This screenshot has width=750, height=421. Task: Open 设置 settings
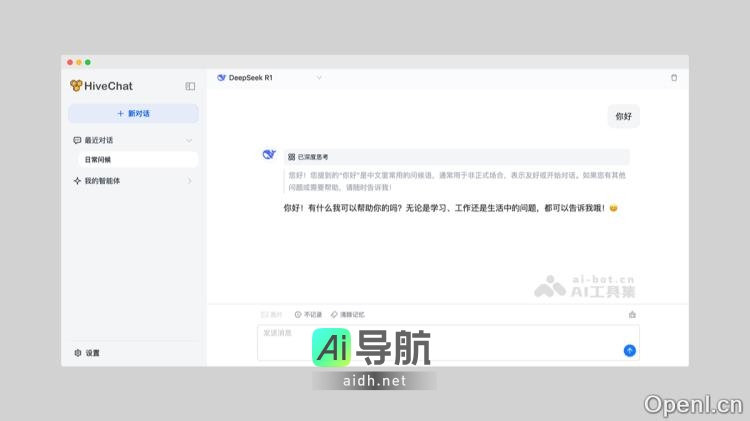pos(87,353)
